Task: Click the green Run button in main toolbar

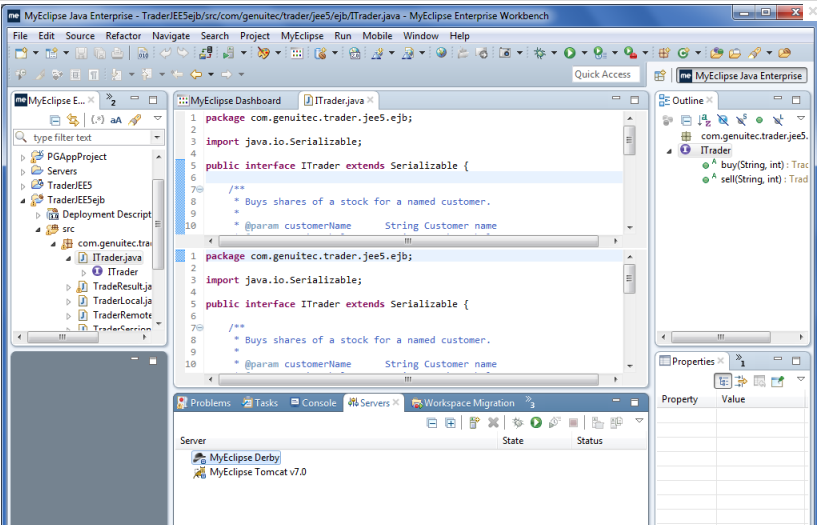Action: click(569, 53)
